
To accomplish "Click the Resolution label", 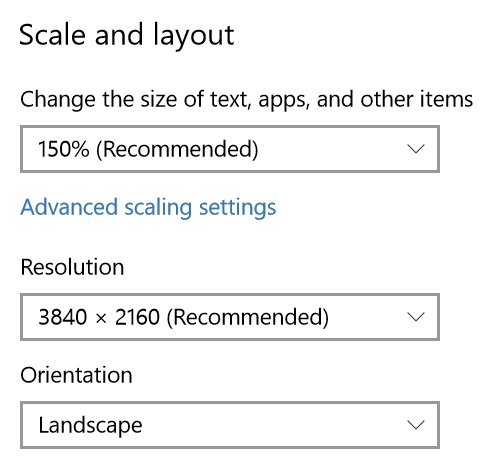I will click(x=72, y=267).
